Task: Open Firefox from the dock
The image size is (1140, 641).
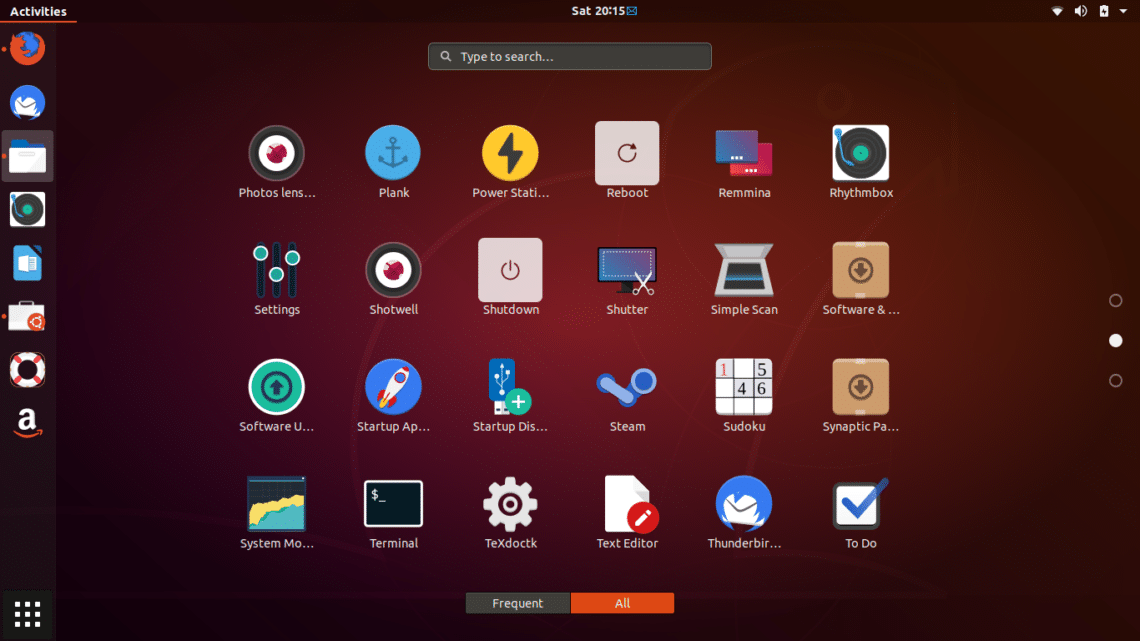Action: click(x=27, y=47)
